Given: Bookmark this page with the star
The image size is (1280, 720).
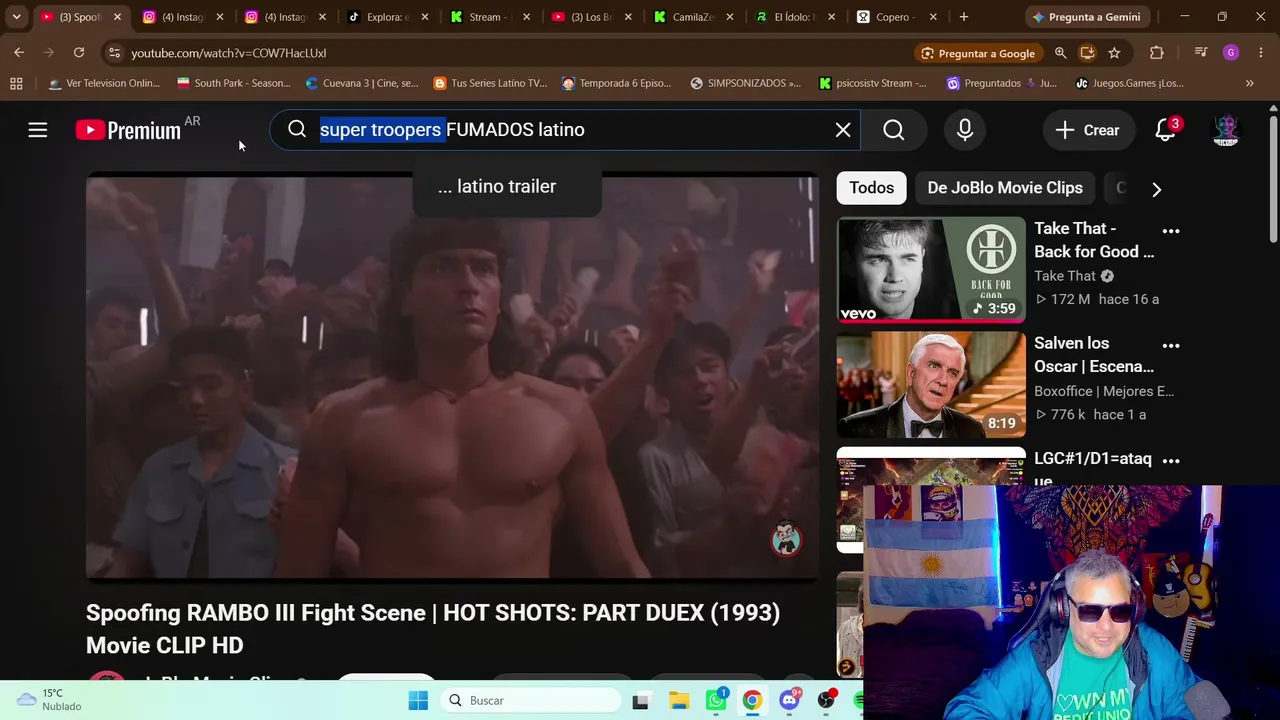Looking at the screenshot, I should 1114,53.
